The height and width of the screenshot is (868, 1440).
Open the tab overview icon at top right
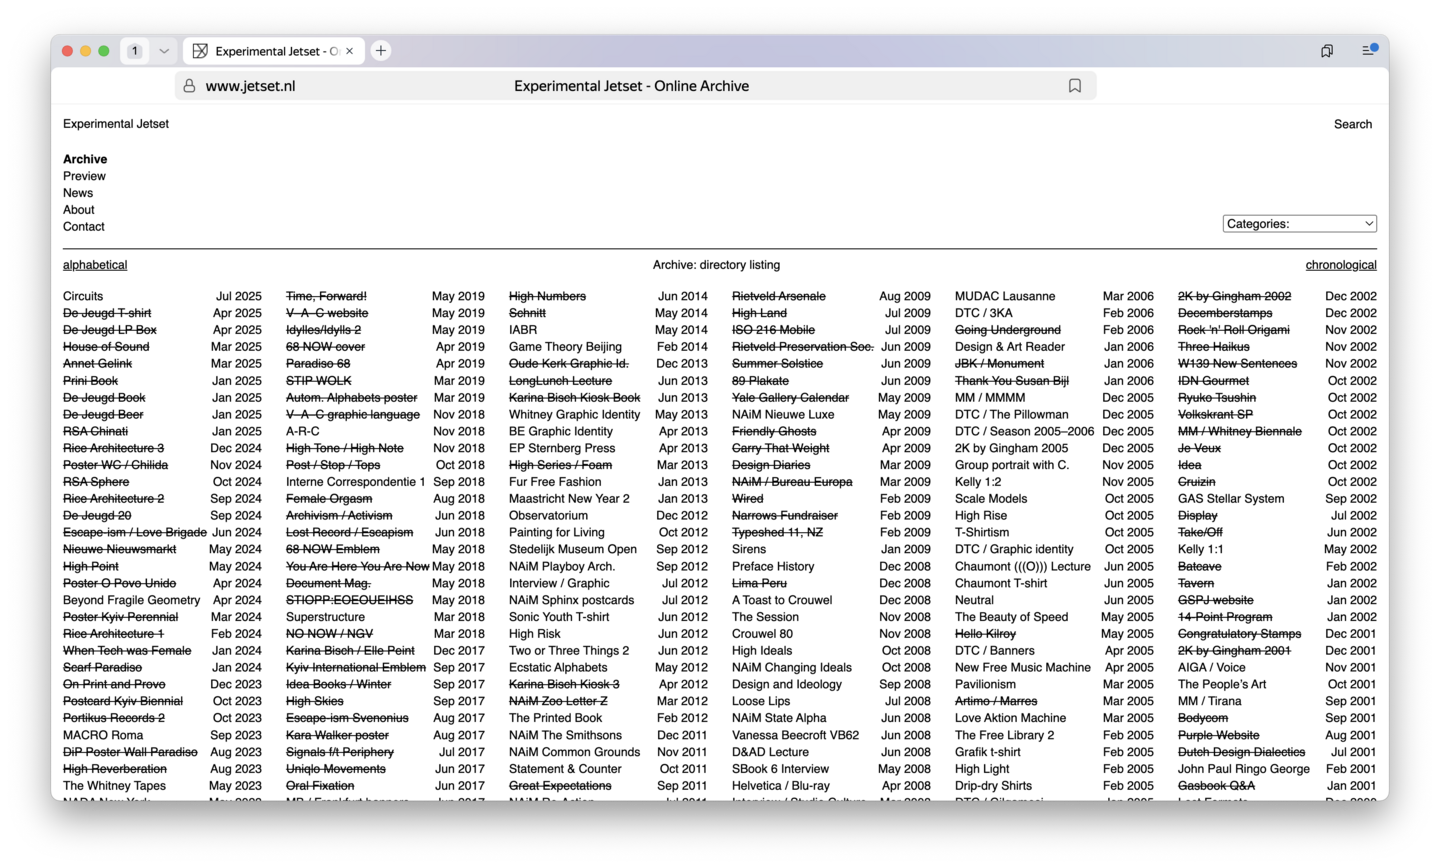1327,51
